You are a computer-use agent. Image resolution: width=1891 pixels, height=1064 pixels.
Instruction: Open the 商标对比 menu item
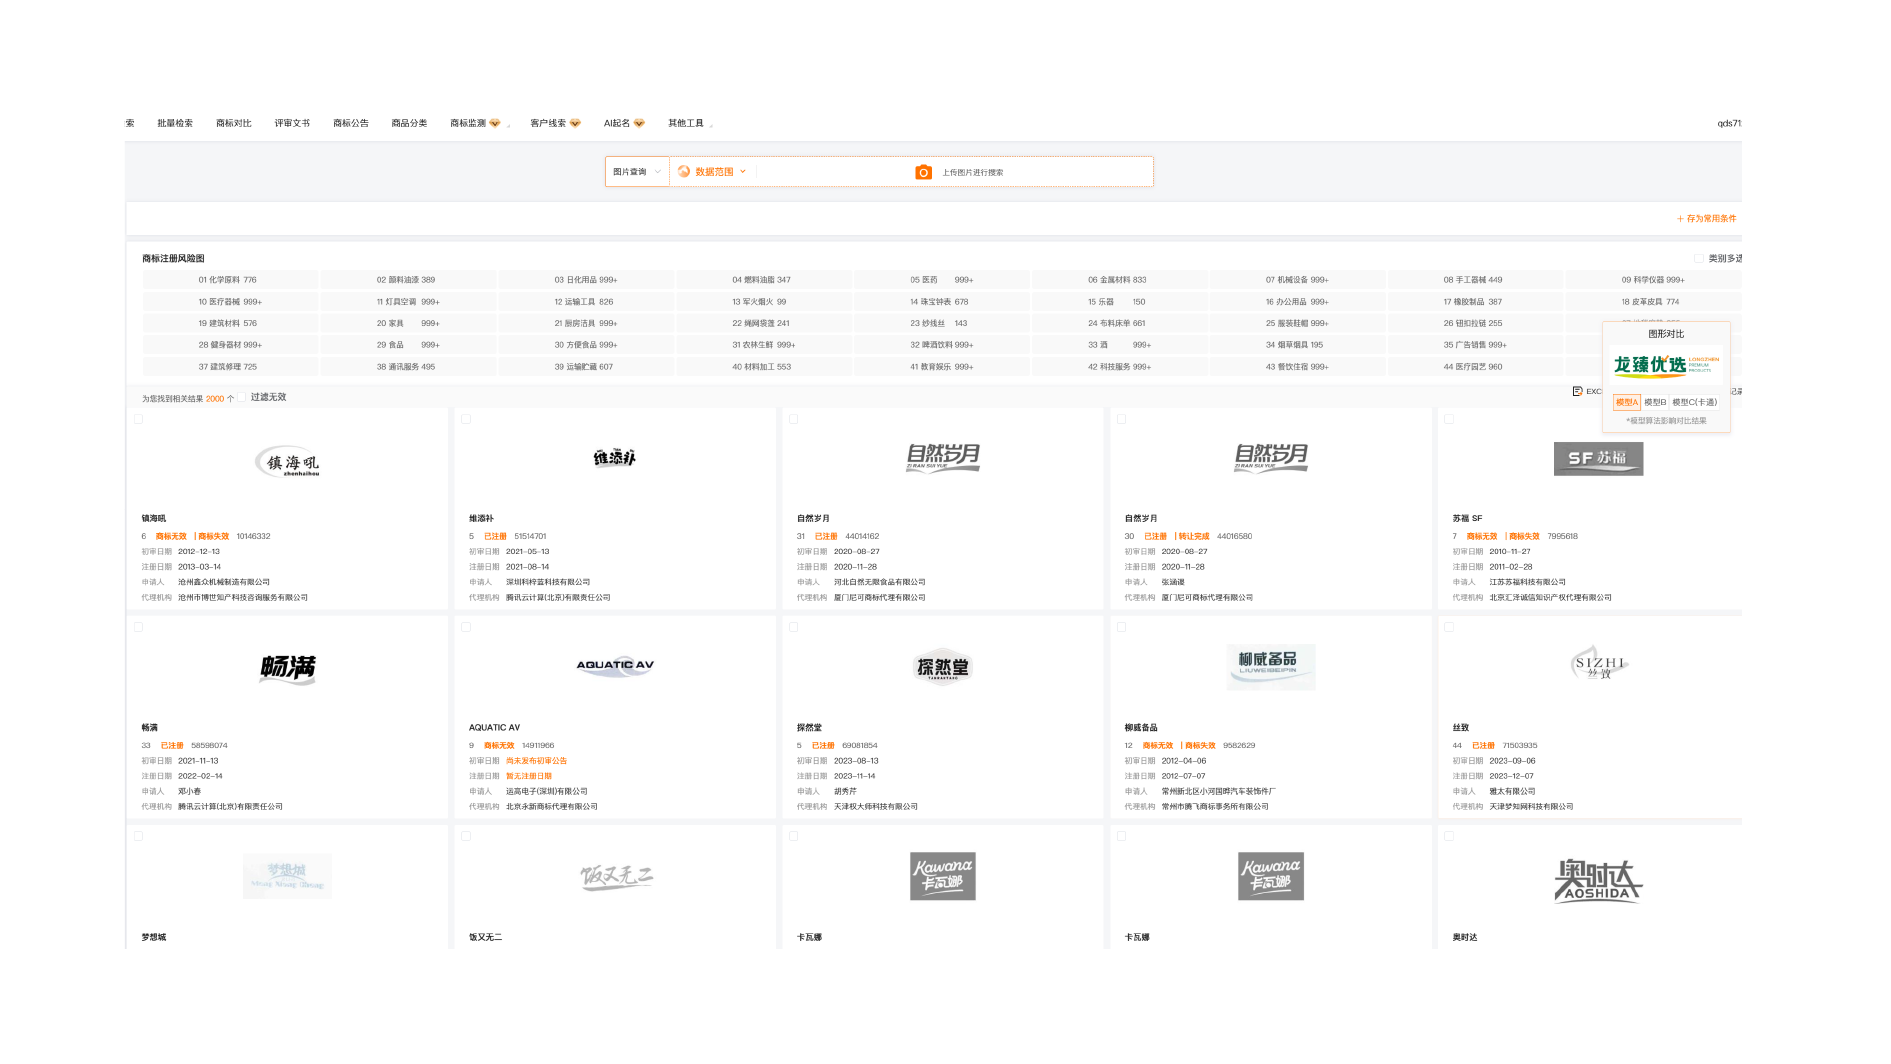pos(234,123)
